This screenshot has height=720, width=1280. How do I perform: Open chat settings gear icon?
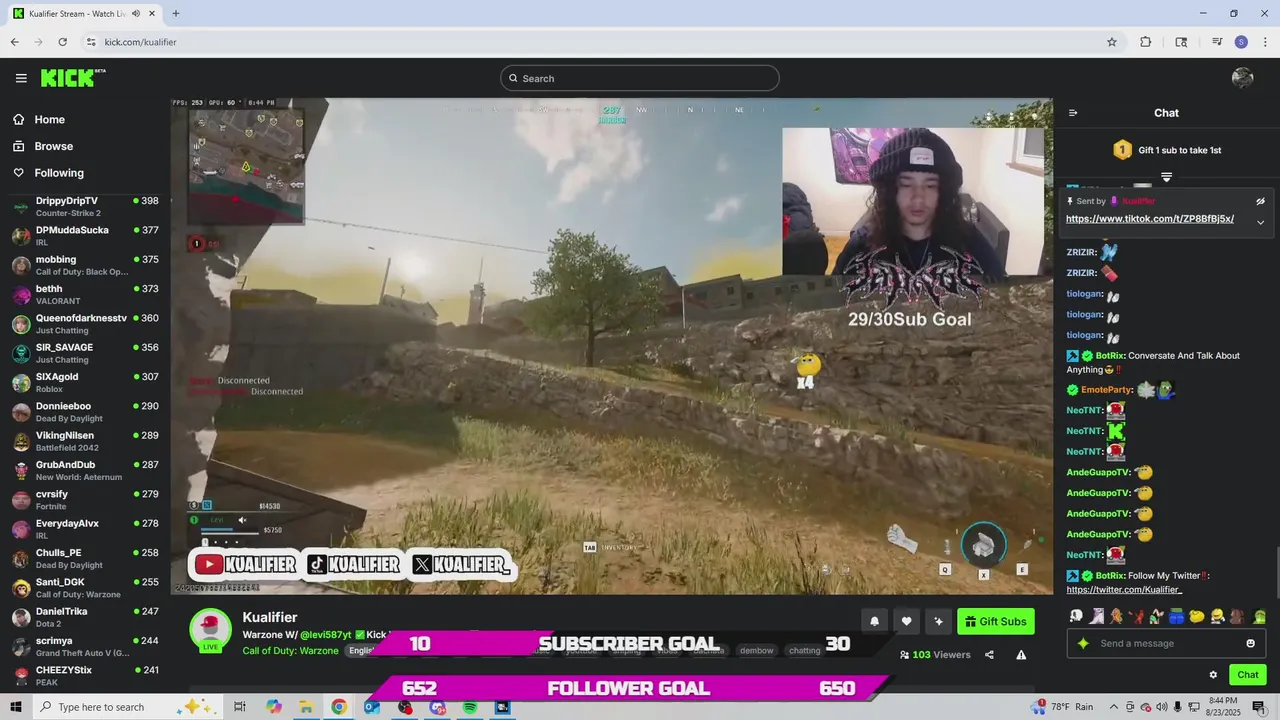pyautogui.click(x=1213, y=675)
